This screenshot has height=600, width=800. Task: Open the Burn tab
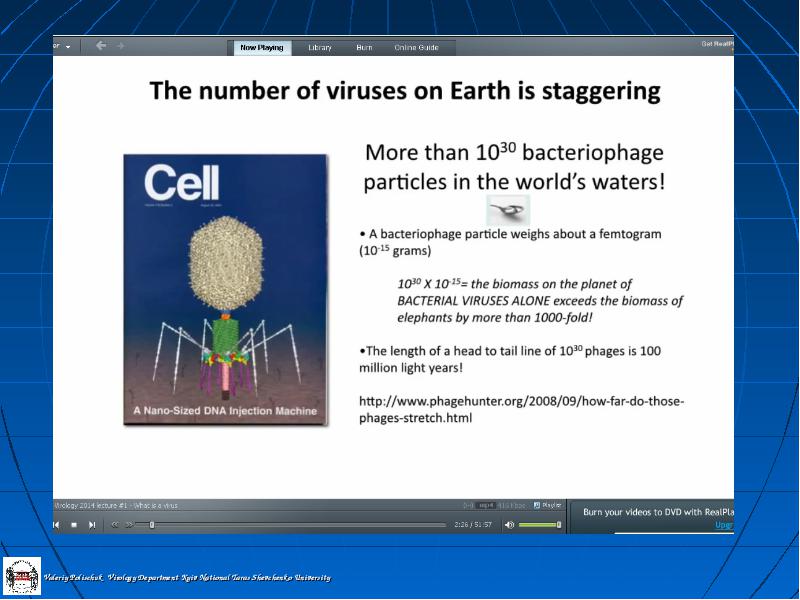point(364,47)
